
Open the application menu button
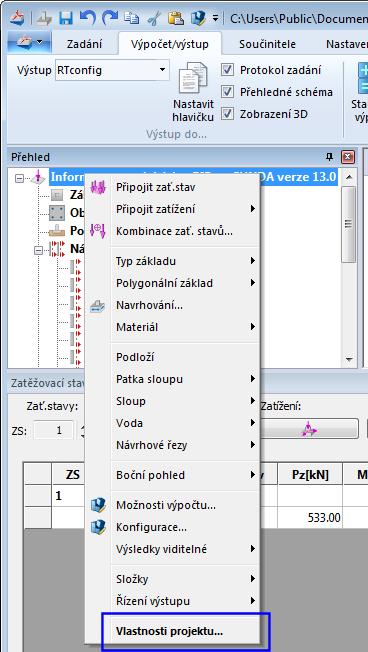point(29,42)
